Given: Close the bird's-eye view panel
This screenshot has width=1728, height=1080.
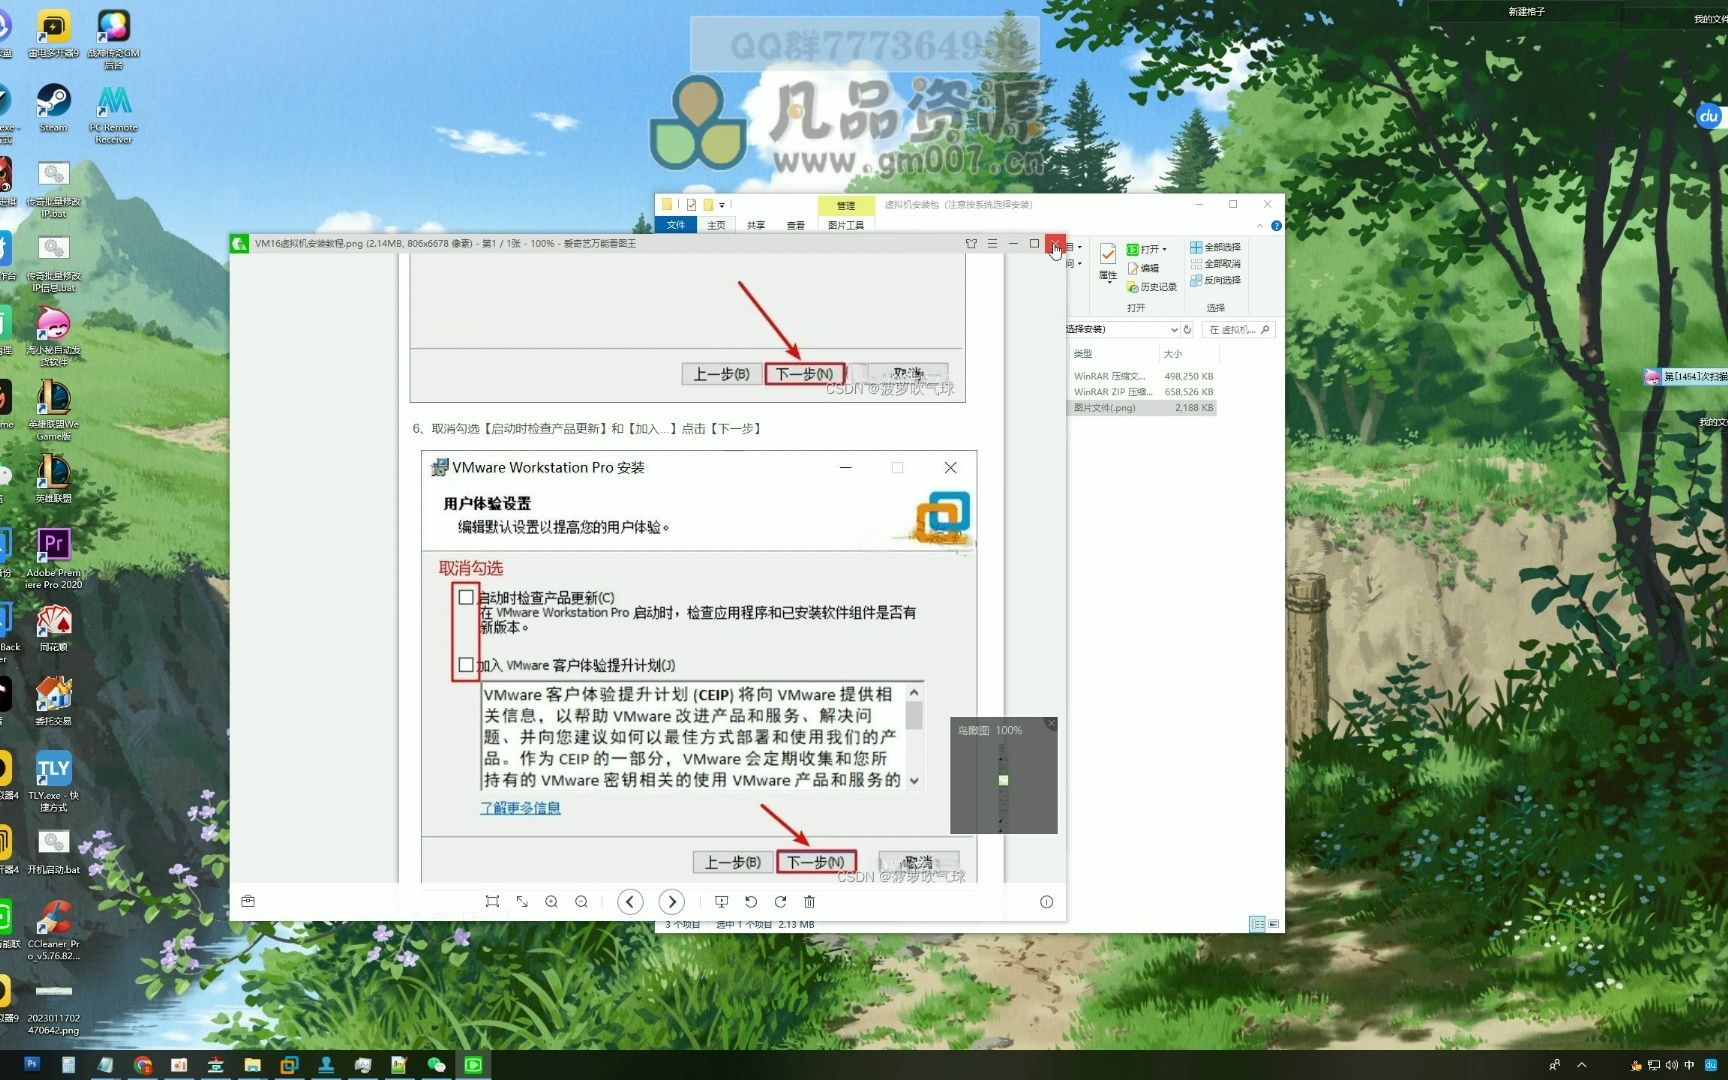Looking at the screenshot, I should click(x=1051, y=723).
